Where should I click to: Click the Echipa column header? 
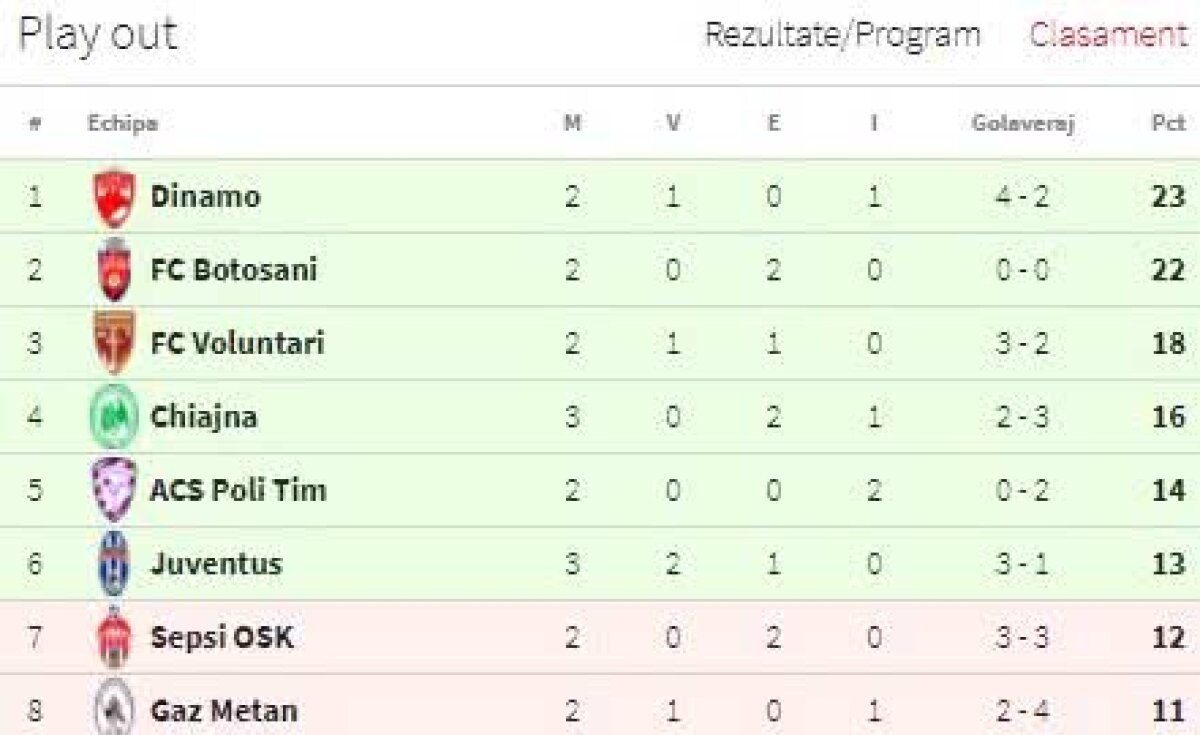point(122,124)
